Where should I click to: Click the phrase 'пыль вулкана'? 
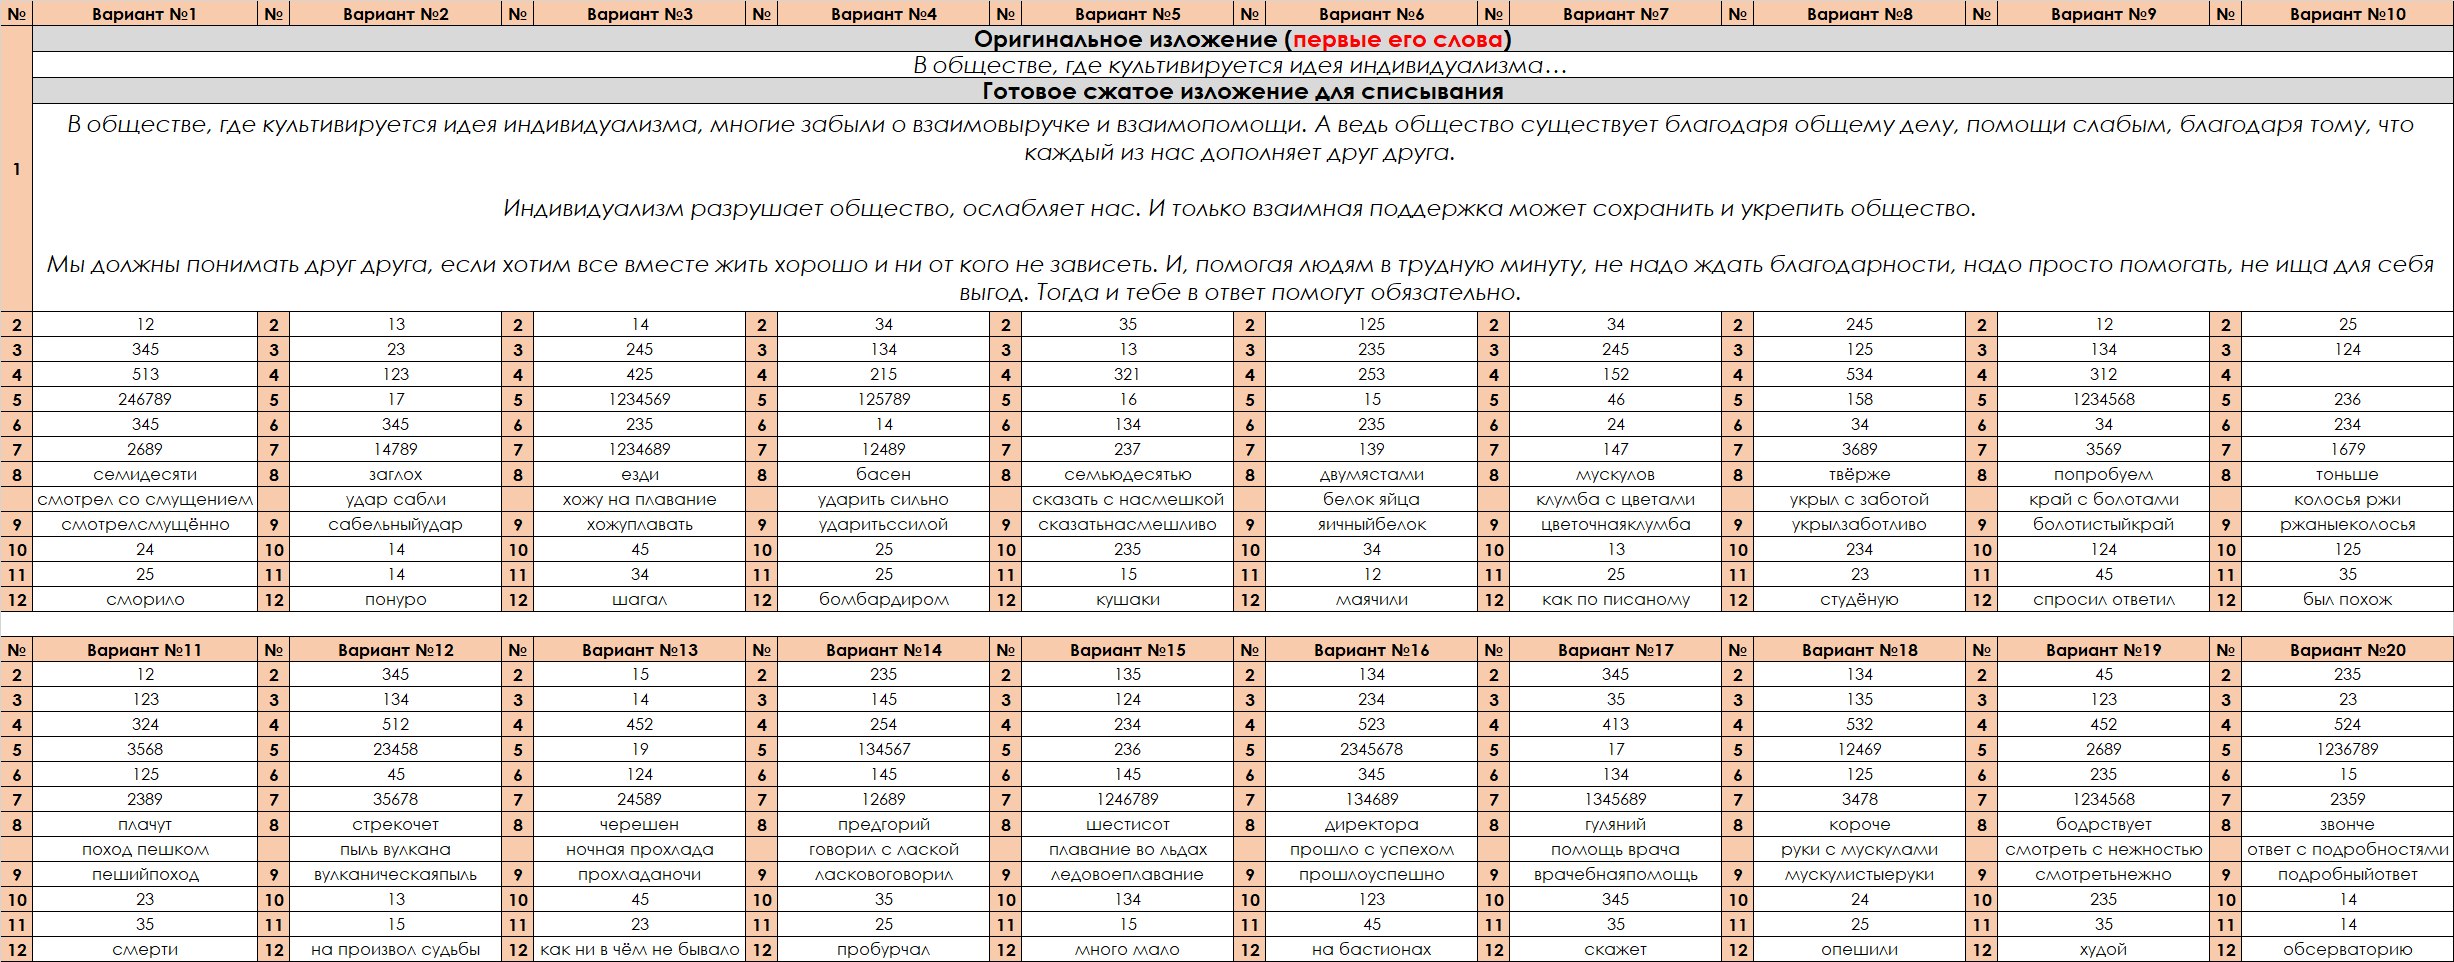pyautogui.click(x=395, y=850)
